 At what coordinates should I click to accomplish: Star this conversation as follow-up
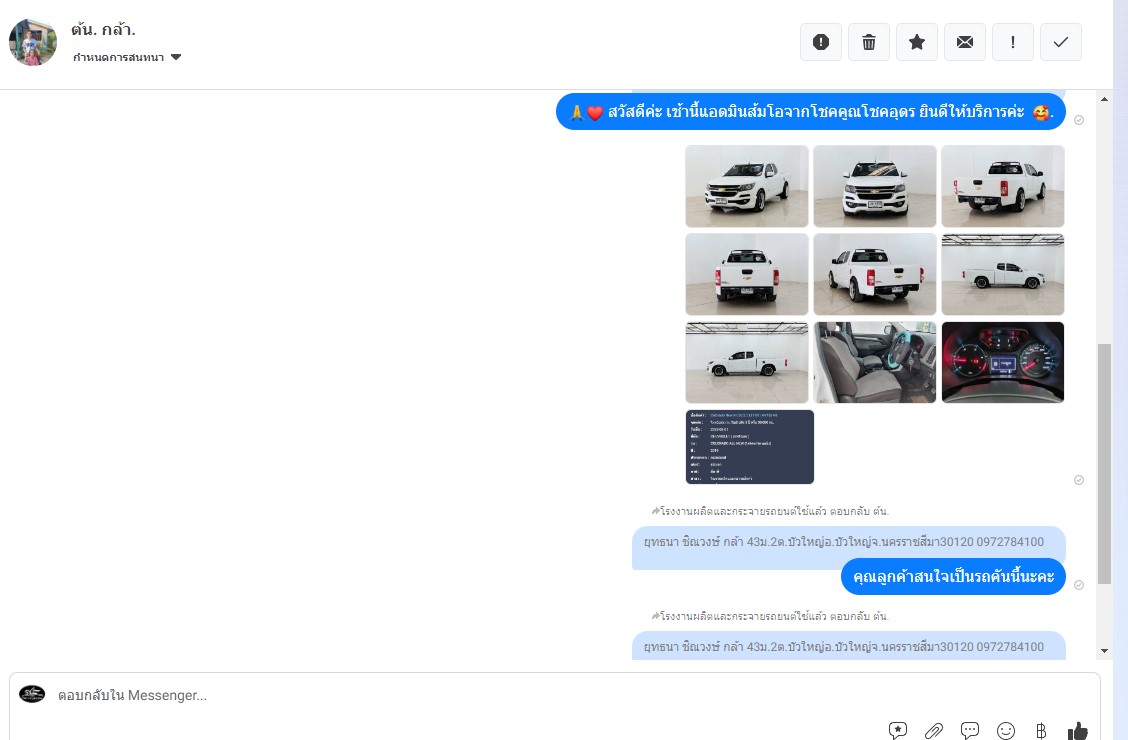pos(916,42)
